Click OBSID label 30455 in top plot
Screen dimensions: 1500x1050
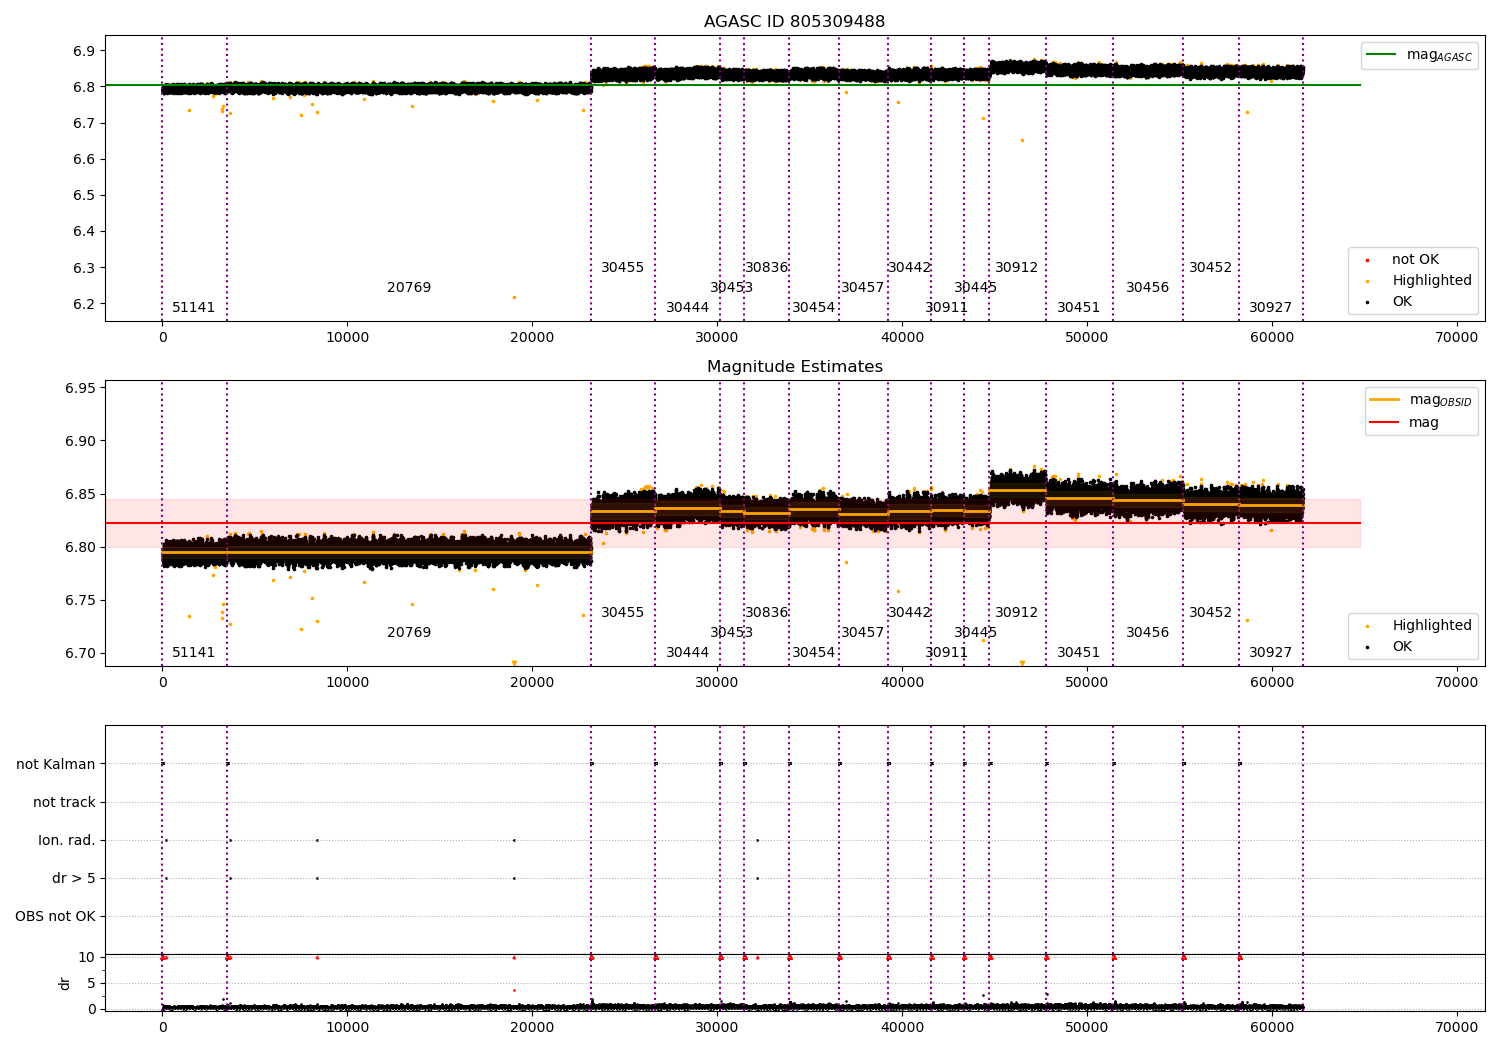point(622,268)
